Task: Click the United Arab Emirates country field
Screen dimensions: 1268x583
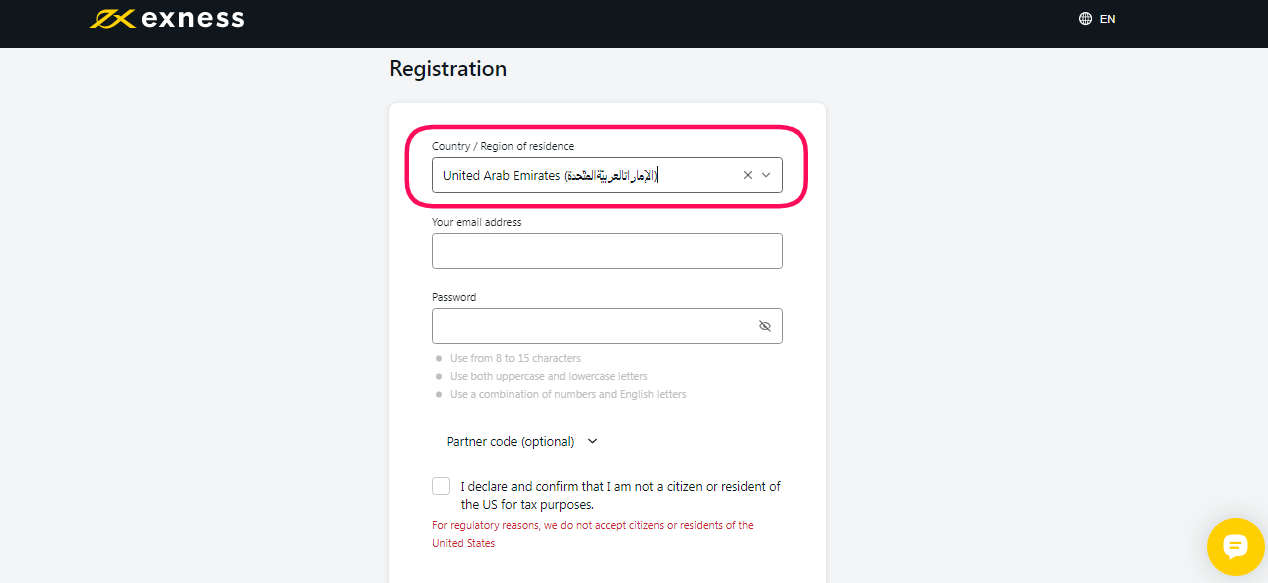Action: 607,175
